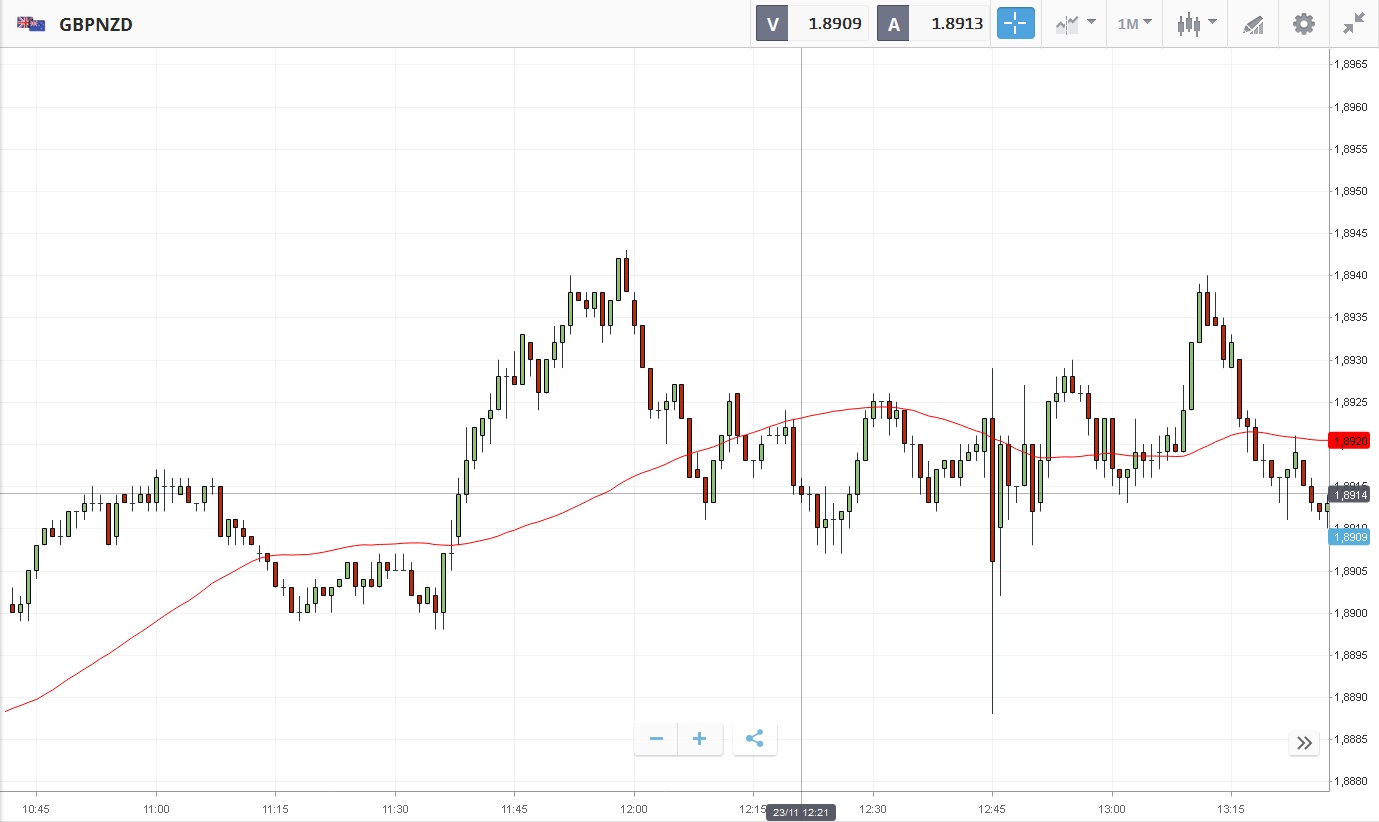Zoom in with the plus button
Image resolution: width=1379 pixels, height=822 pixels.
tap(700, 739)
